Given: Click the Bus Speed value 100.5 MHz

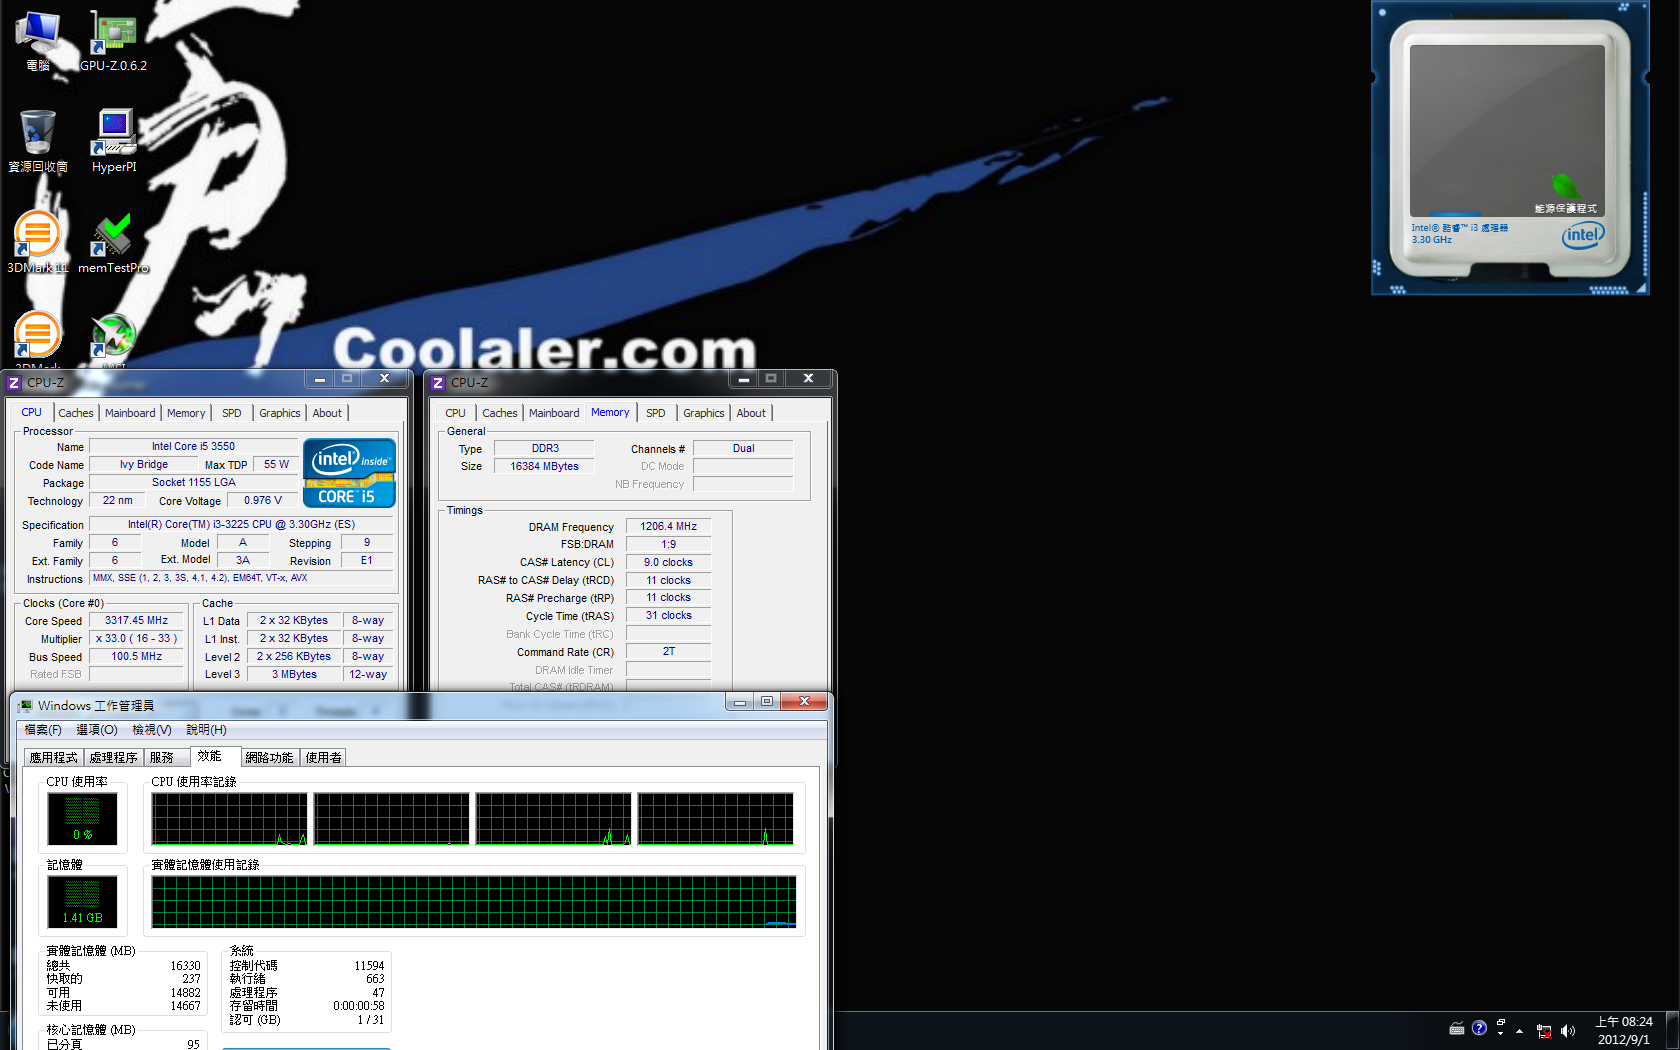Looking at the screenshot, I should [x=137, y=656].
